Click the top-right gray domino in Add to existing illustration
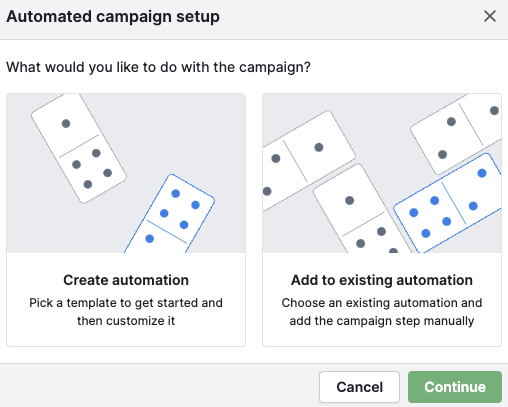 pyautogui.click(x=457, y=133)
